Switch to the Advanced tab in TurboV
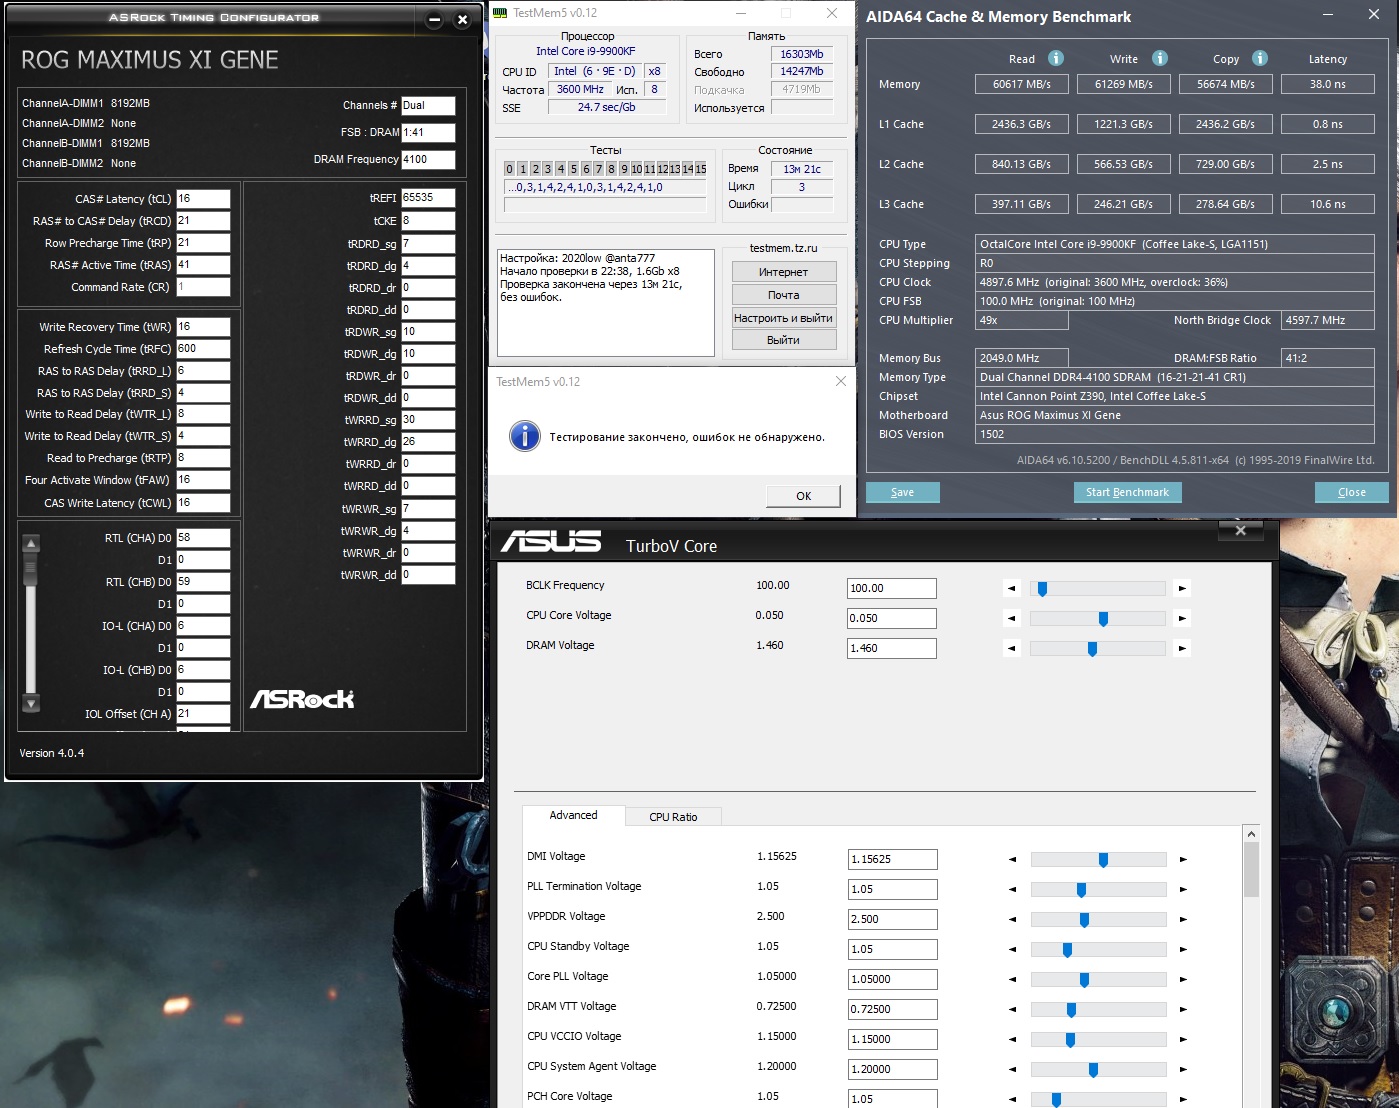This screenshot has width=1399, height=1108. [573, 815]
